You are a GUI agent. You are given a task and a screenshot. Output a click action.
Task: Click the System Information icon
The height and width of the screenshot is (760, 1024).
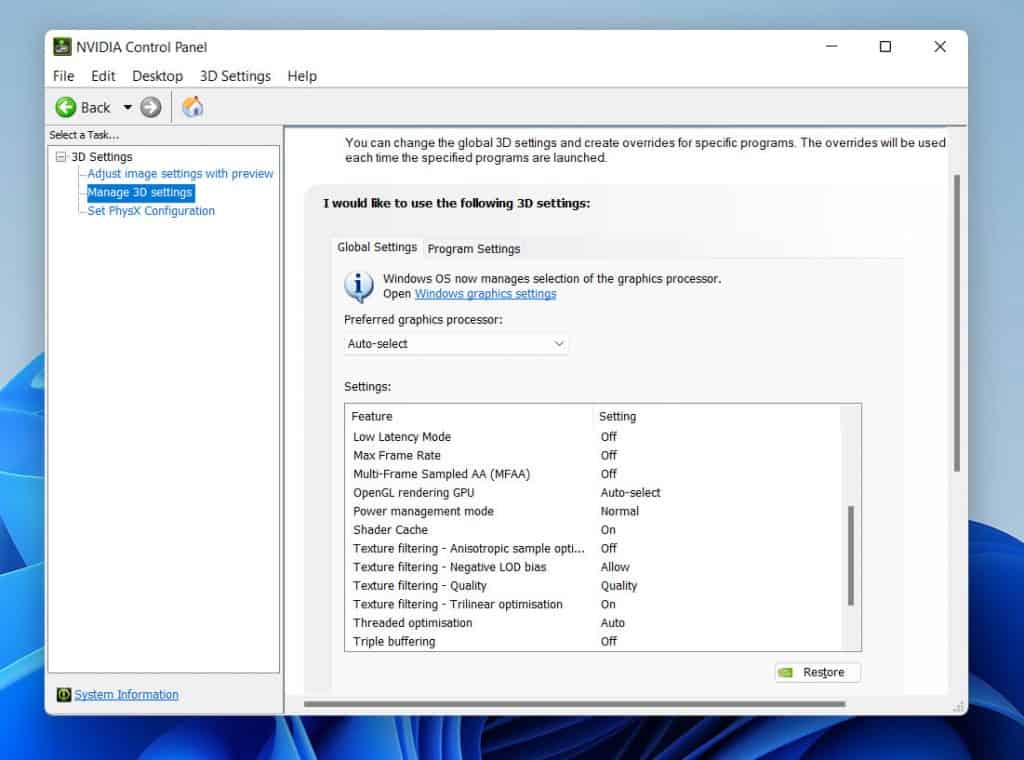[63, 694]
